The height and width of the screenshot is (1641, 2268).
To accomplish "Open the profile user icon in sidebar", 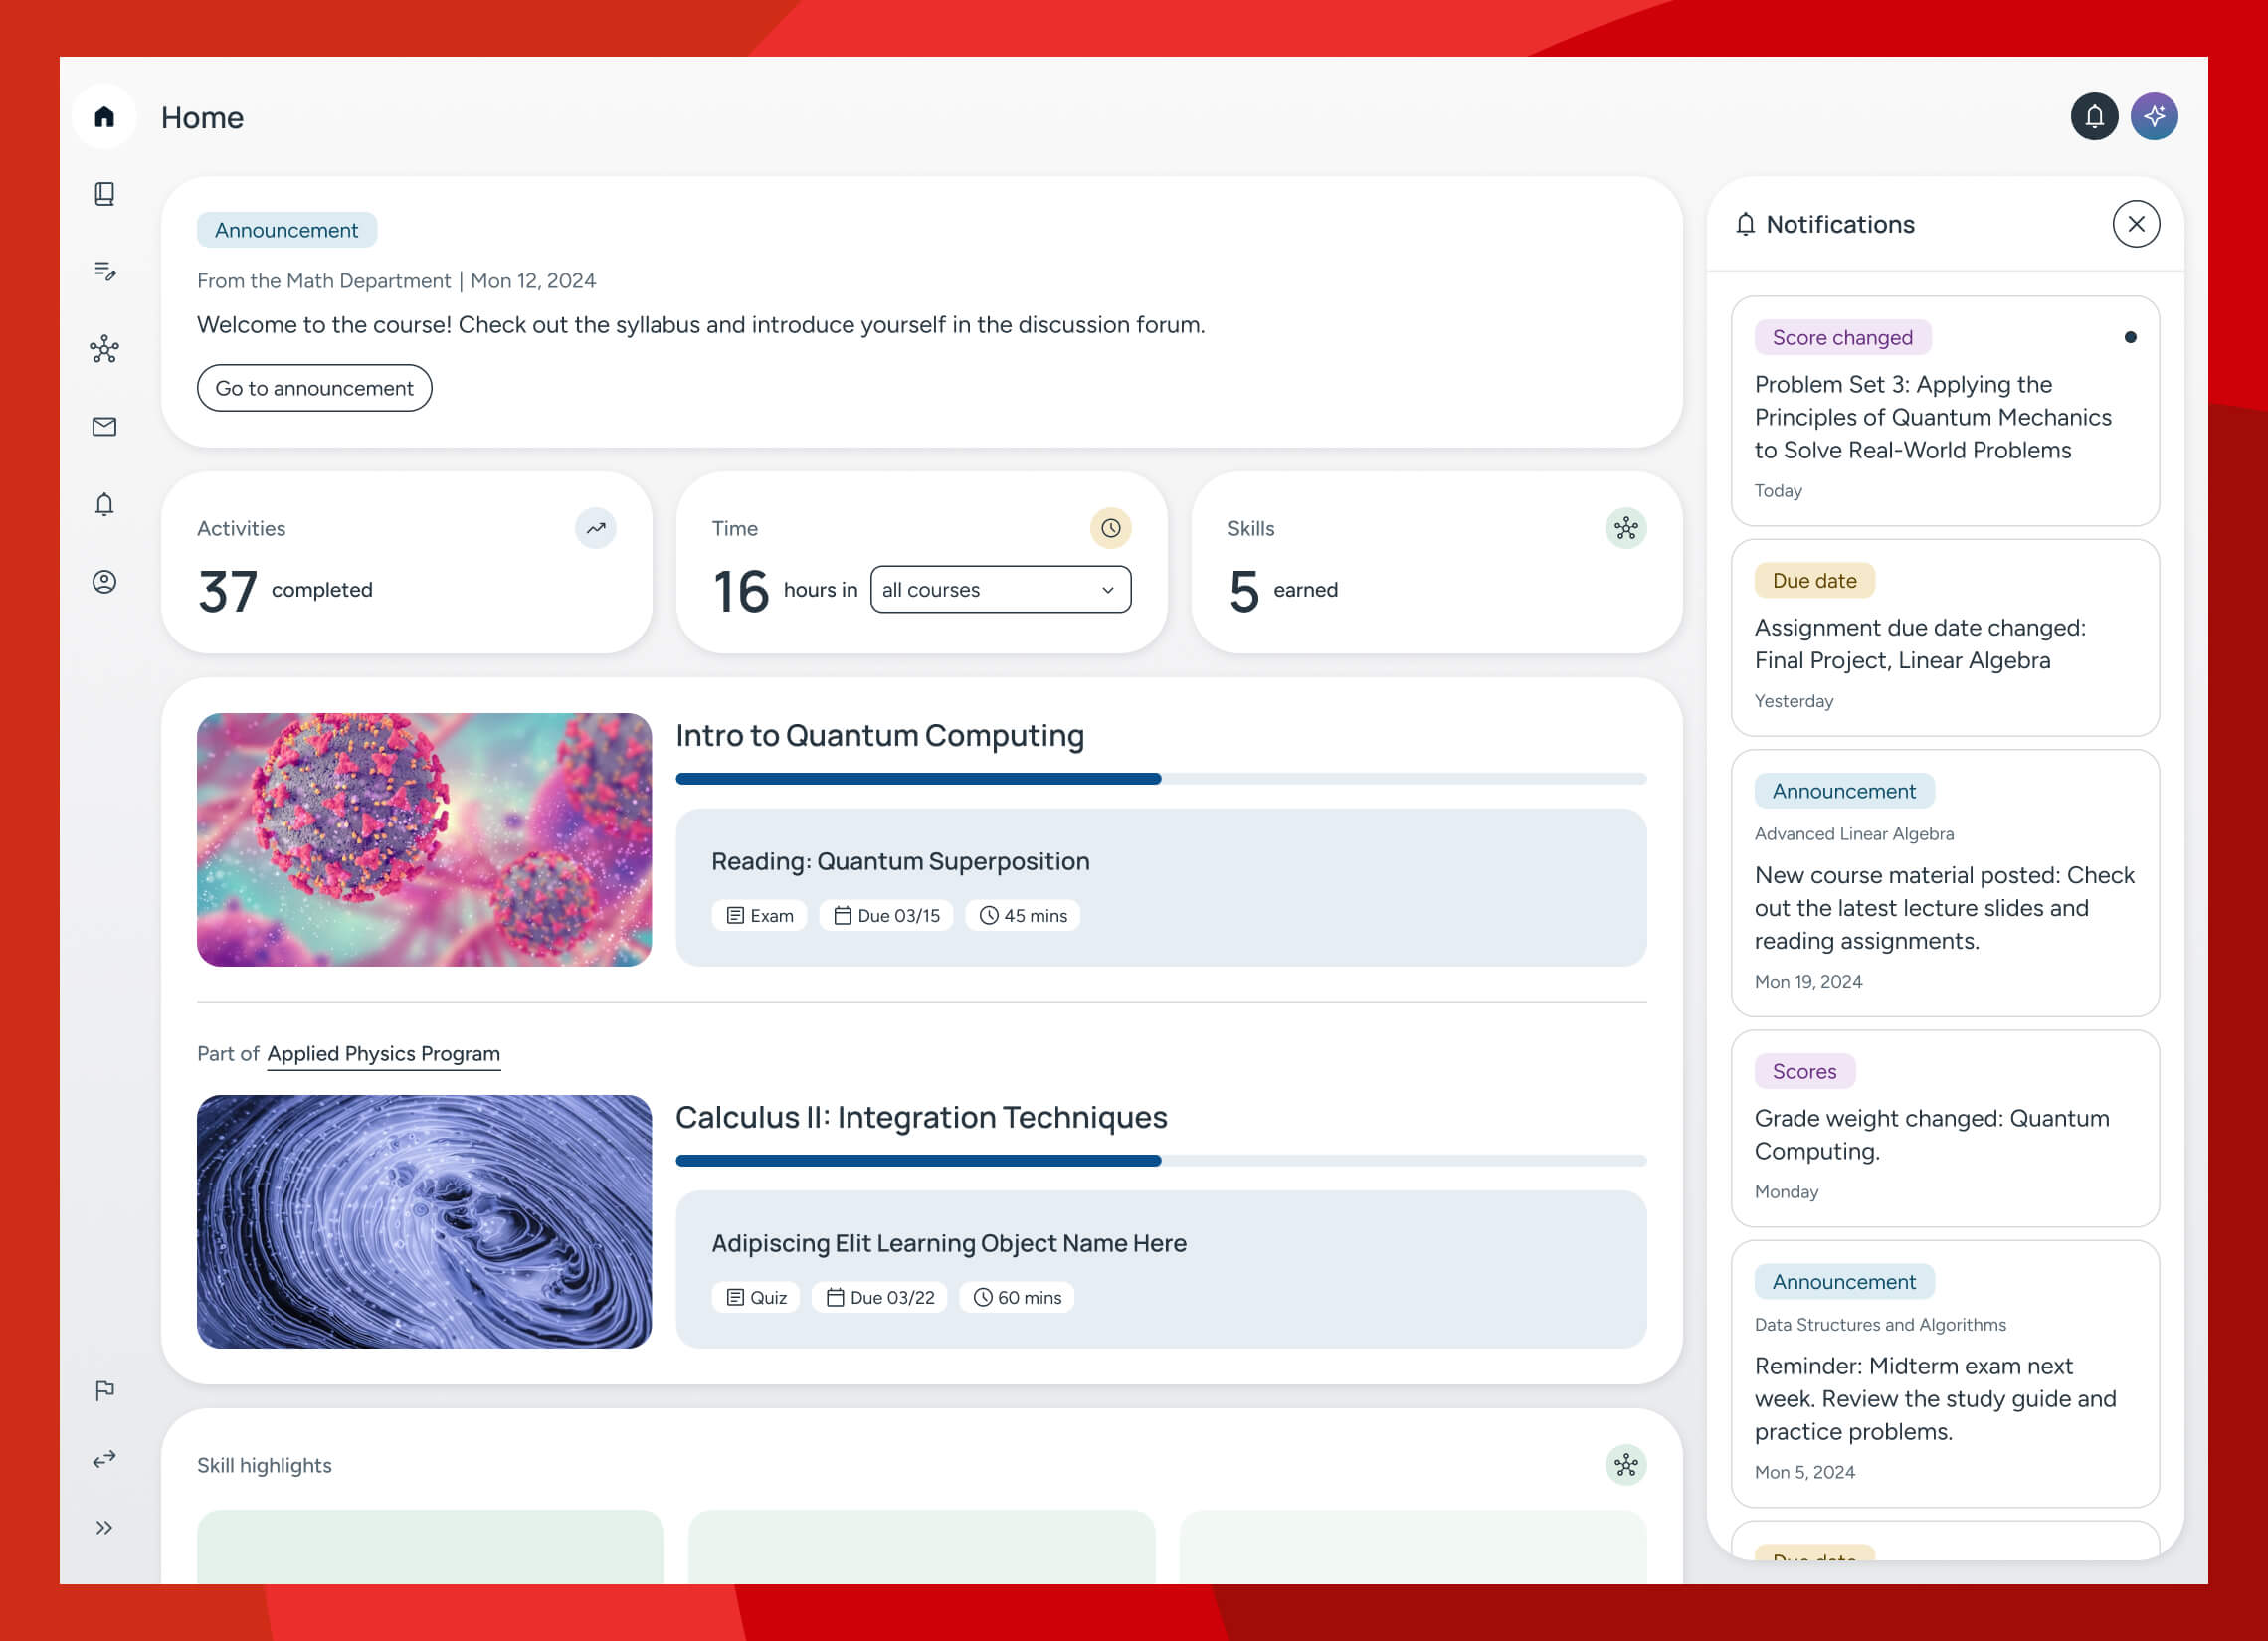I will pos(104,582).
